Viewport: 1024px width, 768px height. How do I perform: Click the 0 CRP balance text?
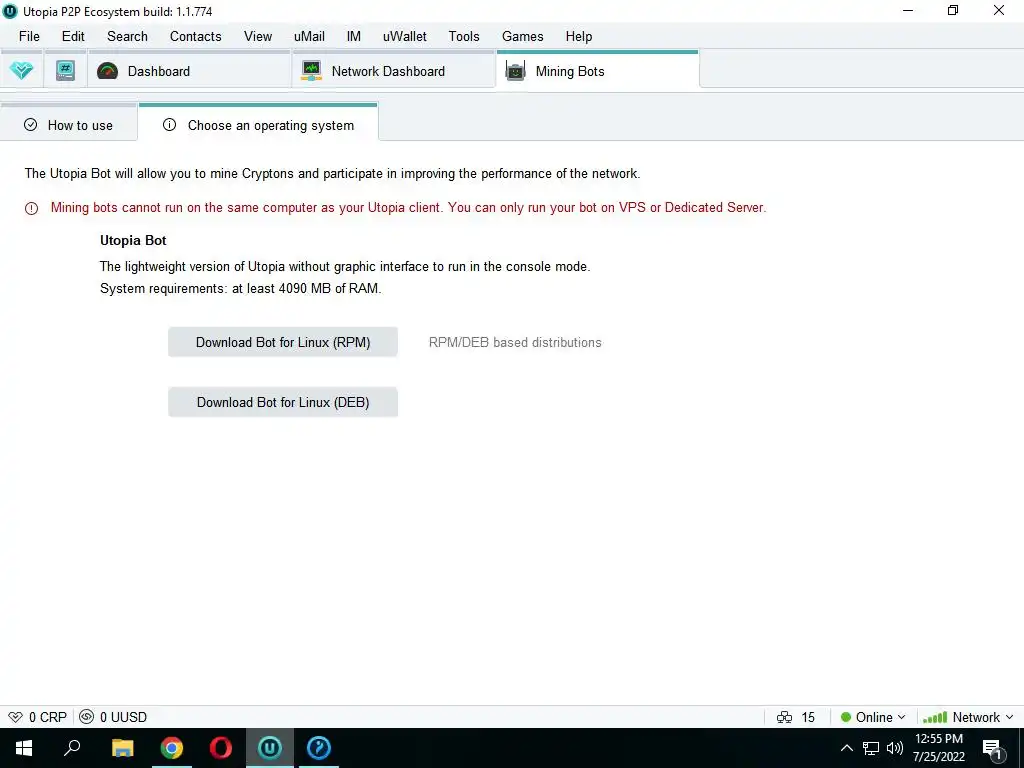(48, 717)
